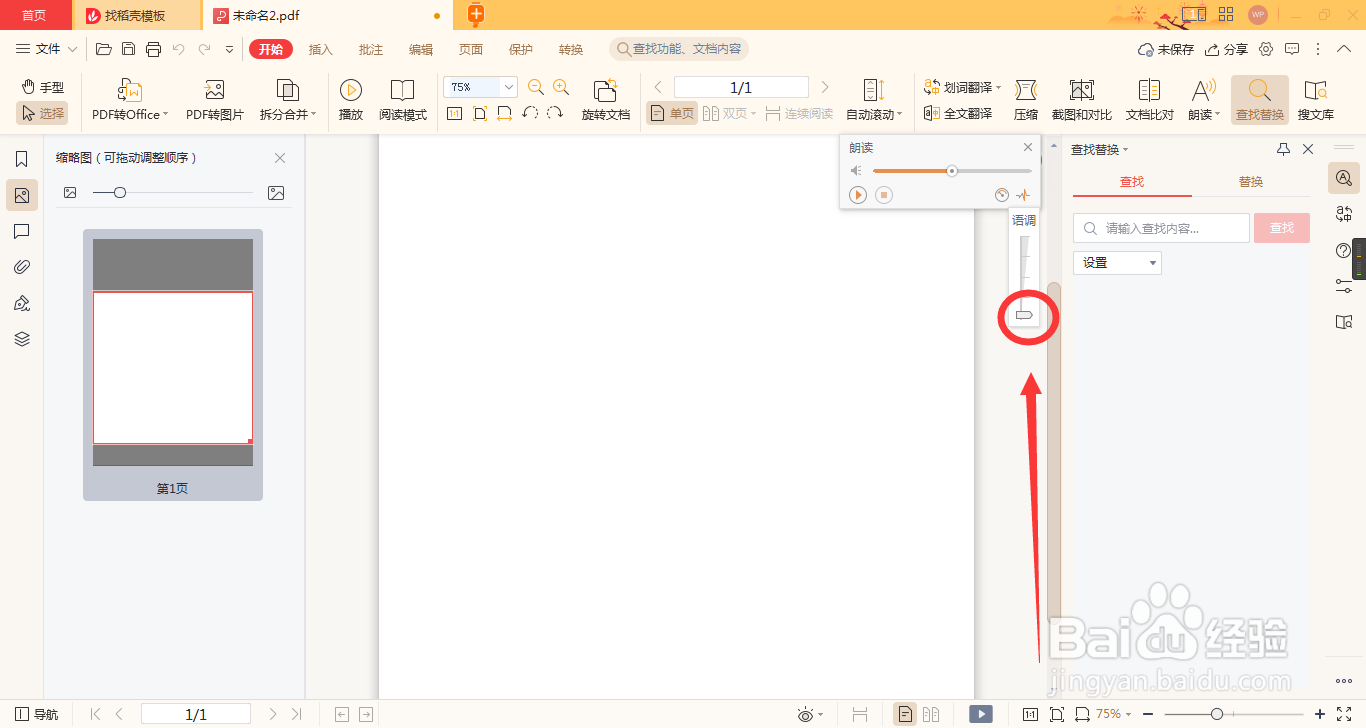Viewport: 1366px width, 728px height.
Task: Toggle 单页 single page view mode
Action: point(671,113)
